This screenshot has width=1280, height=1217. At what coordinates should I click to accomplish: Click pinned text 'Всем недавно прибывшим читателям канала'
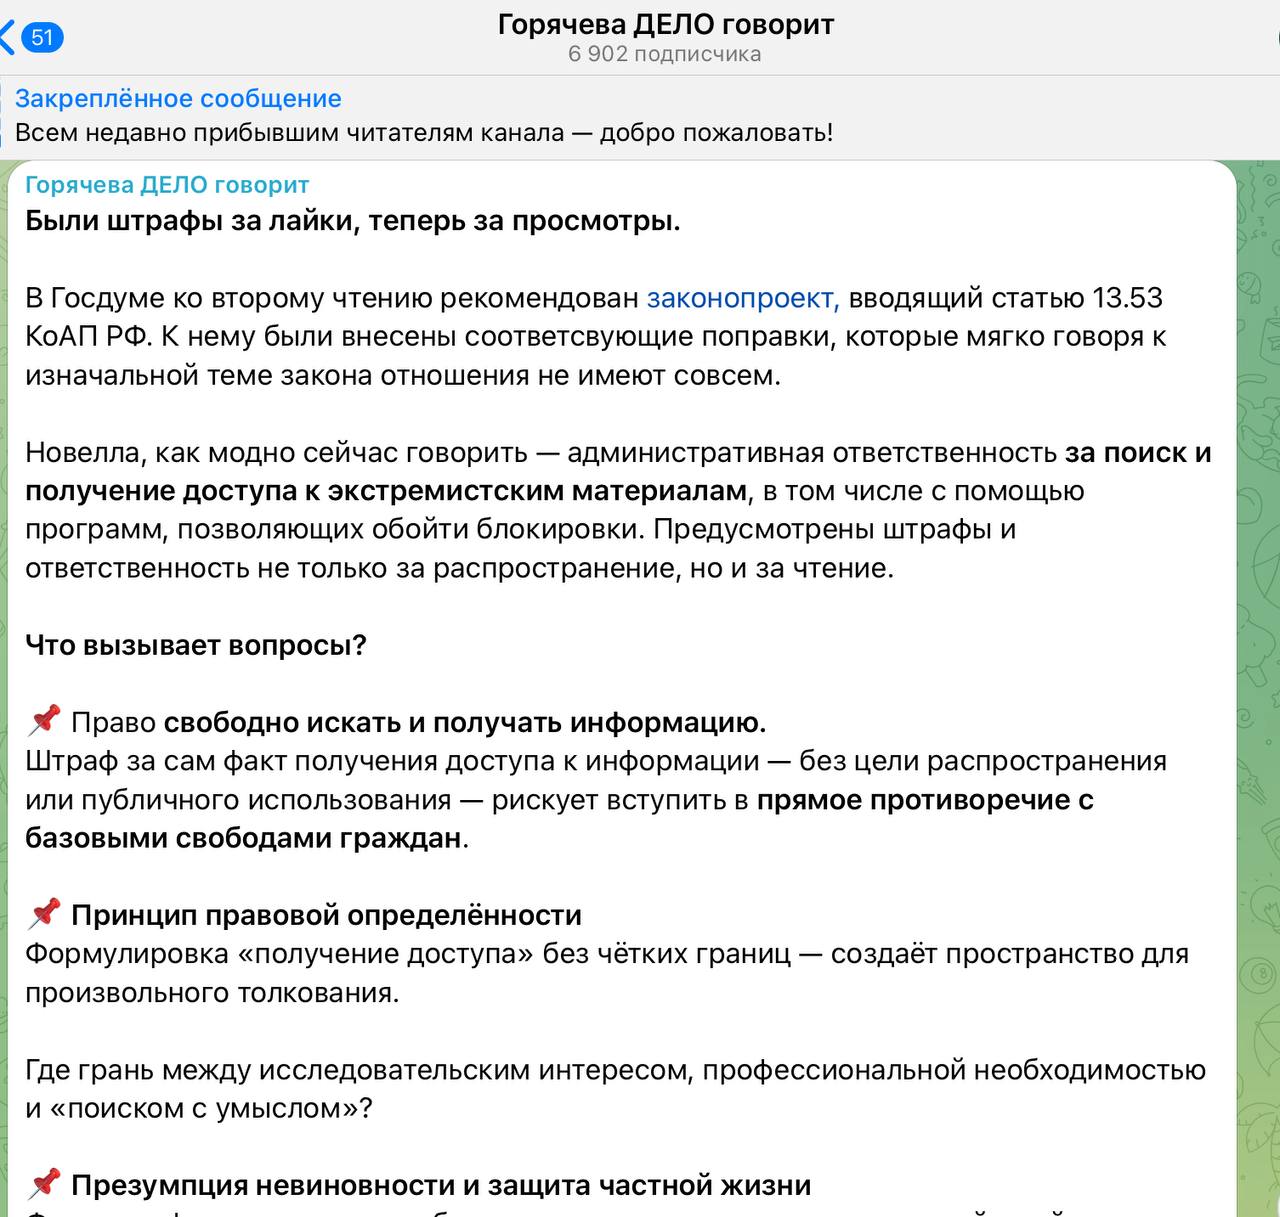click(x=290, y=133)
